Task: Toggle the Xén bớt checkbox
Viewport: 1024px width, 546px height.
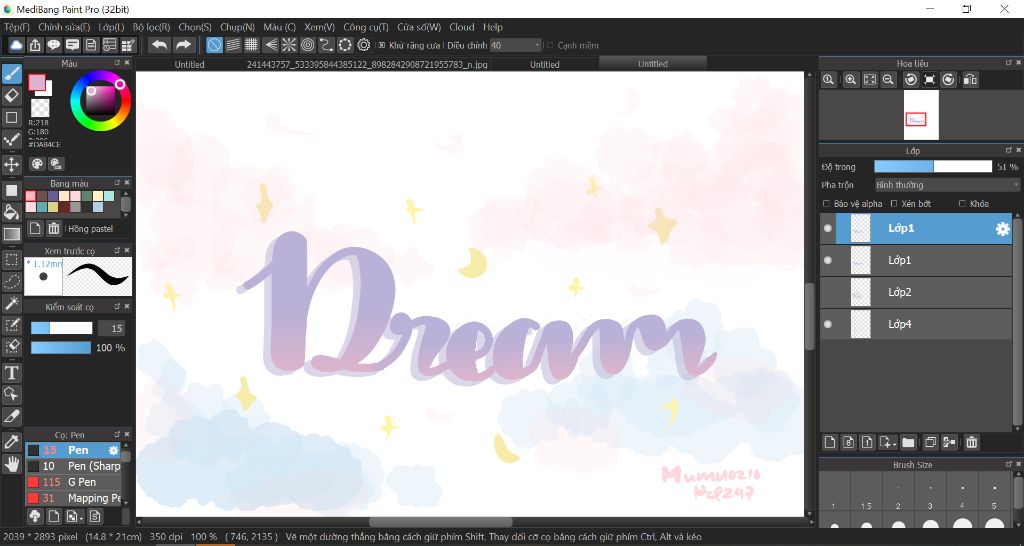Action: 894,204
